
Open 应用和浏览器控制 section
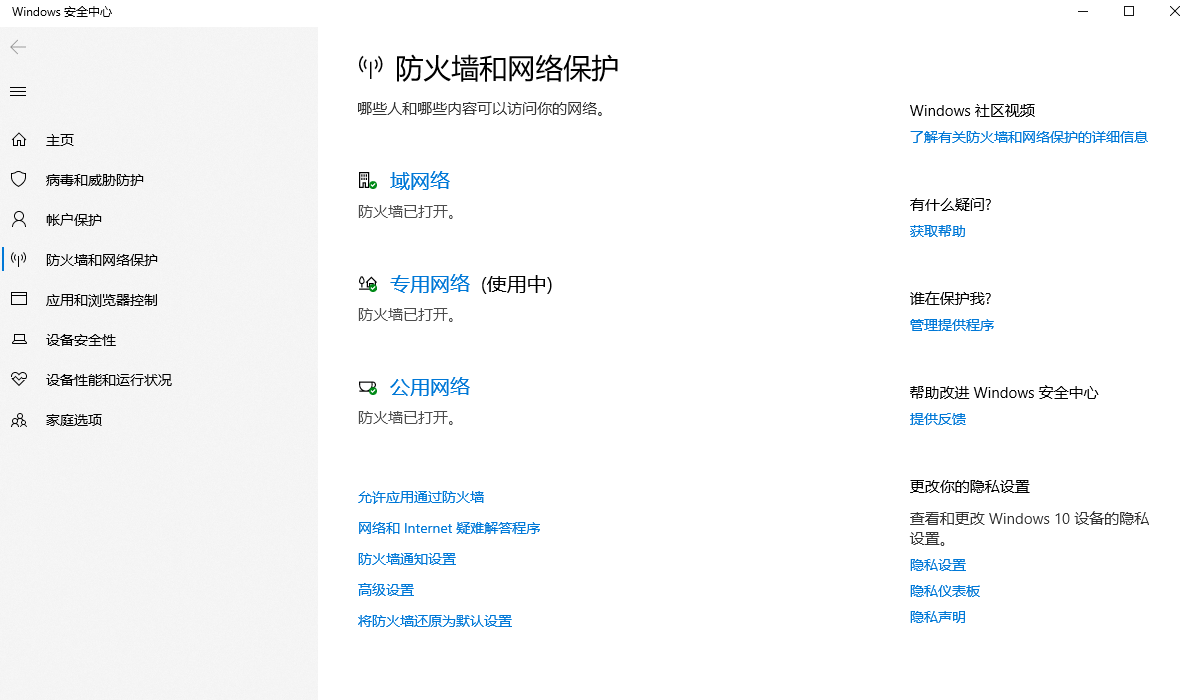point(102,300)
